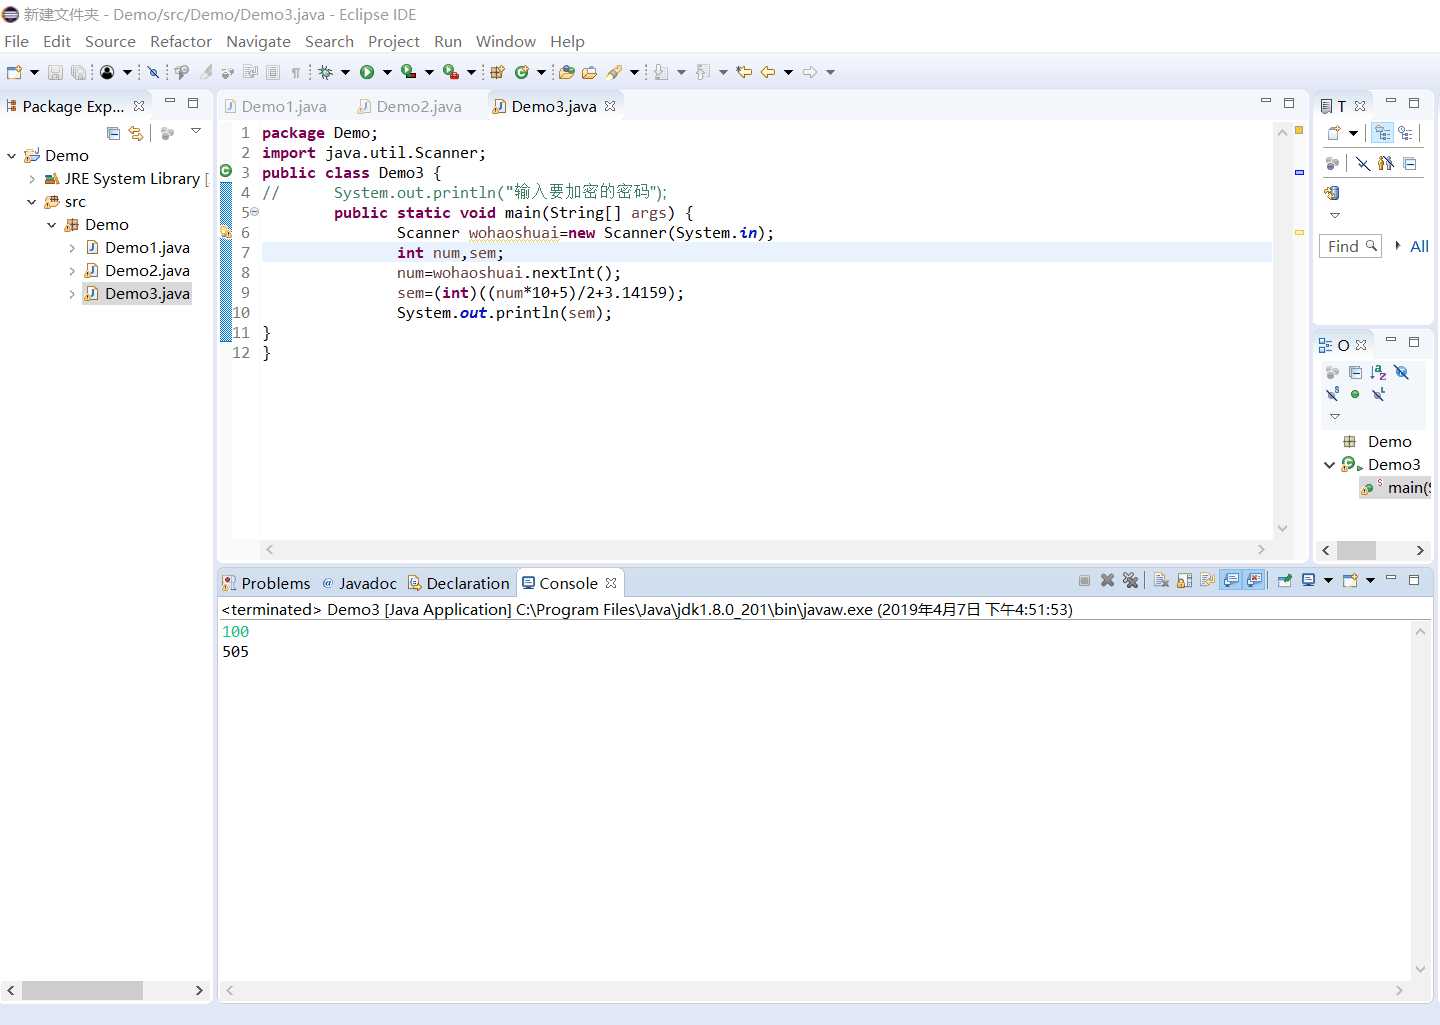1440x1025 pixels.
Task: Toggle Link with Editor in Package Explorer
Action: point(136,133)
